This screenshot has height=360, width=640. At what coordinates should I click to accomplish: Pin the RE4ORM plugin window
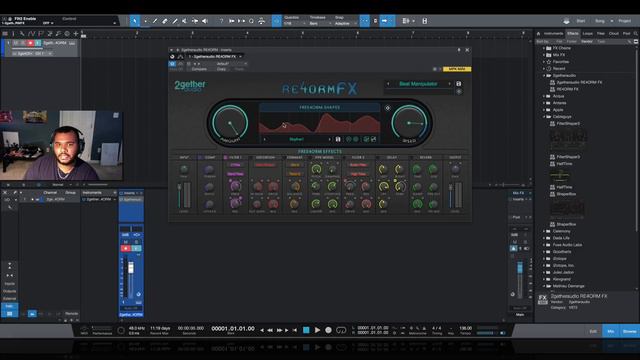tap(459, 50)
